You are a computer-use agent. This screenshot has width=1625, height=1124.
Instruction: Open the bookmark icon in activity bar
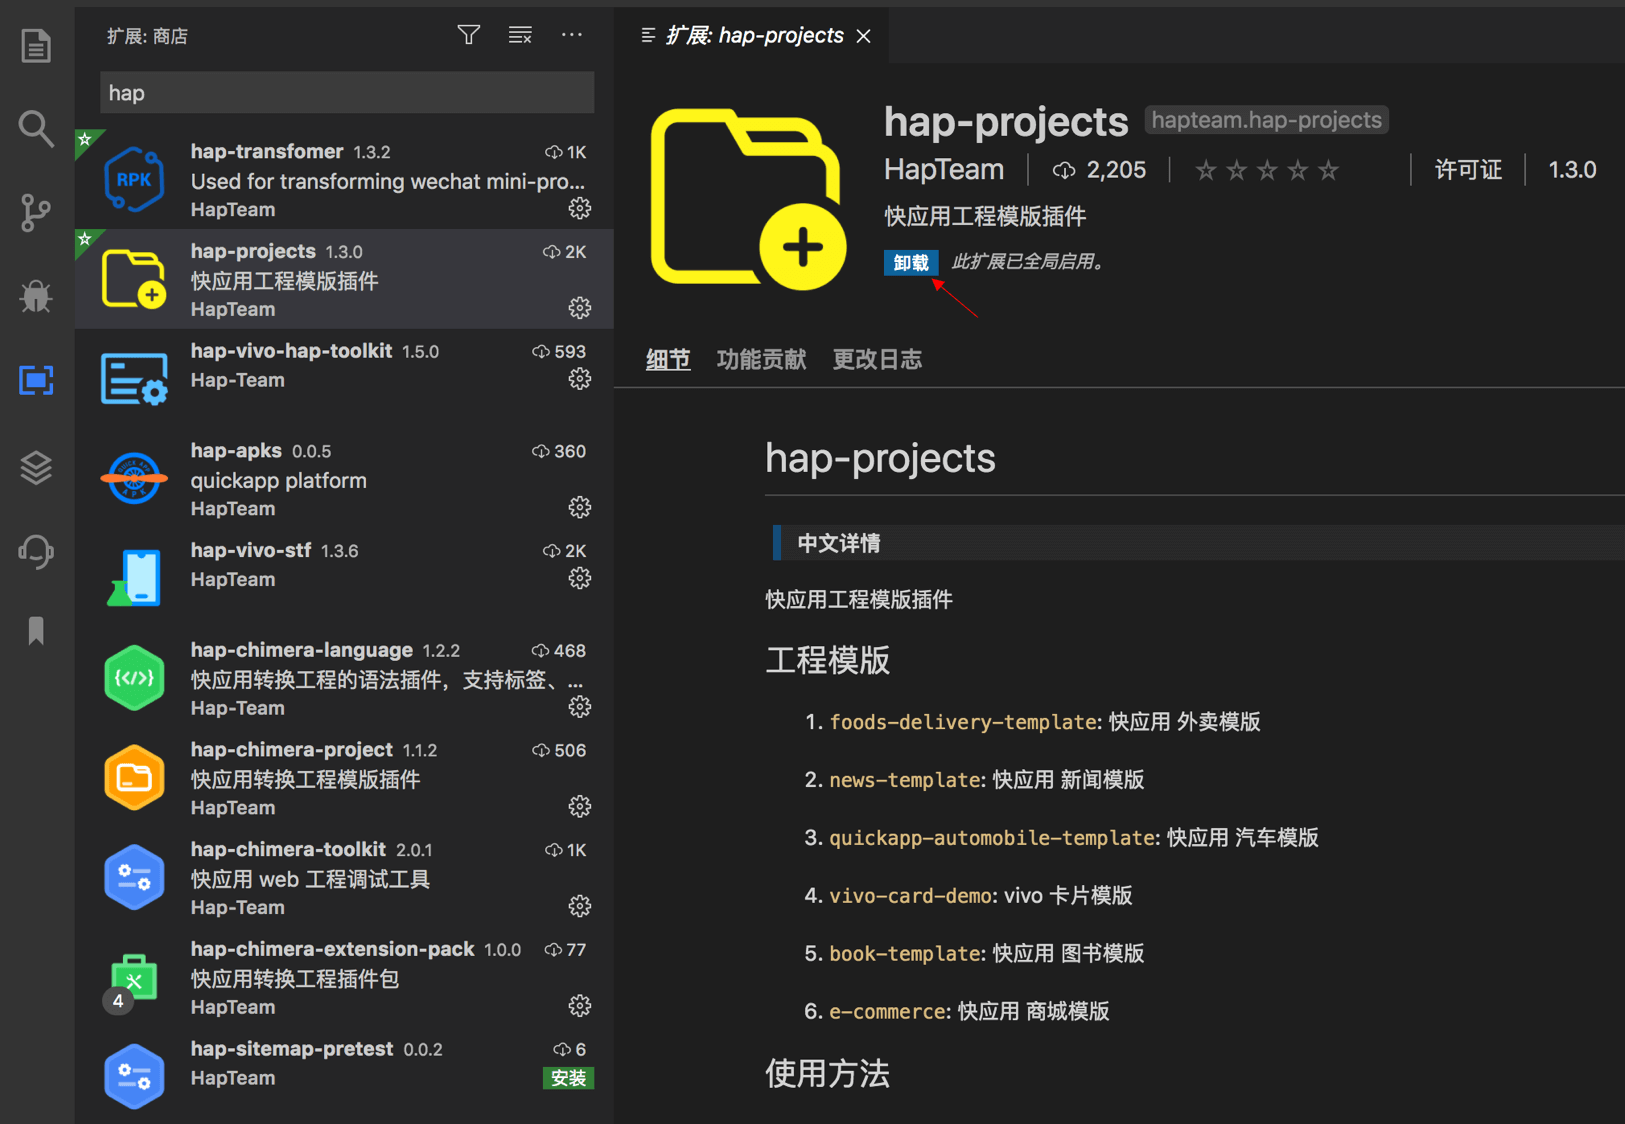(36, 631)
